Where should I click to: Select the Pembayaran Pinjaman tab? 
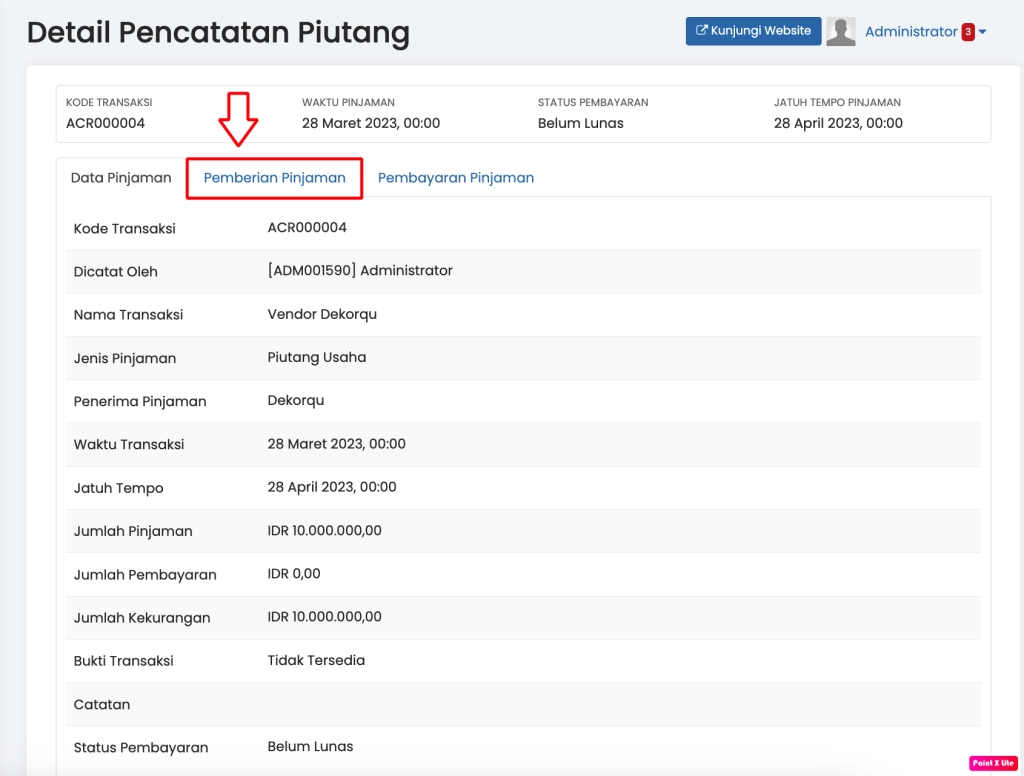click(456, 177)
